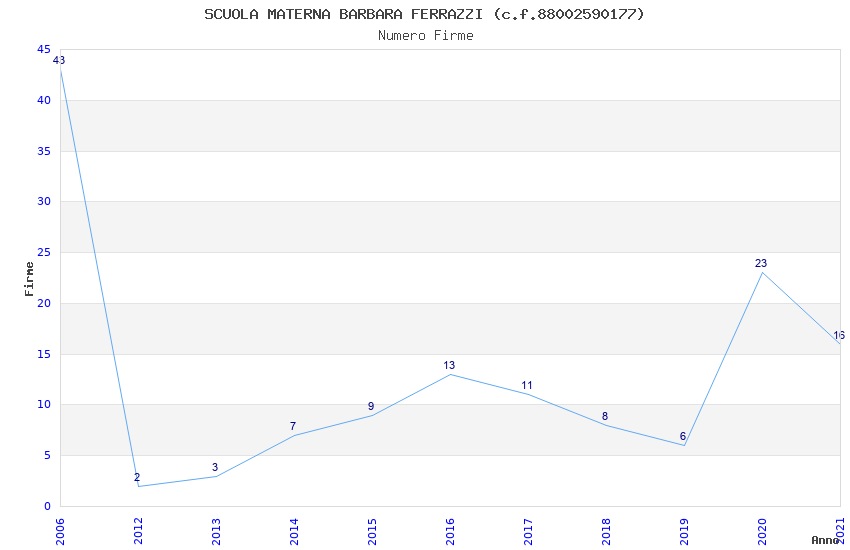Click the y-axis tick label 15
850x550 pixels.
[x=44, y=354]
